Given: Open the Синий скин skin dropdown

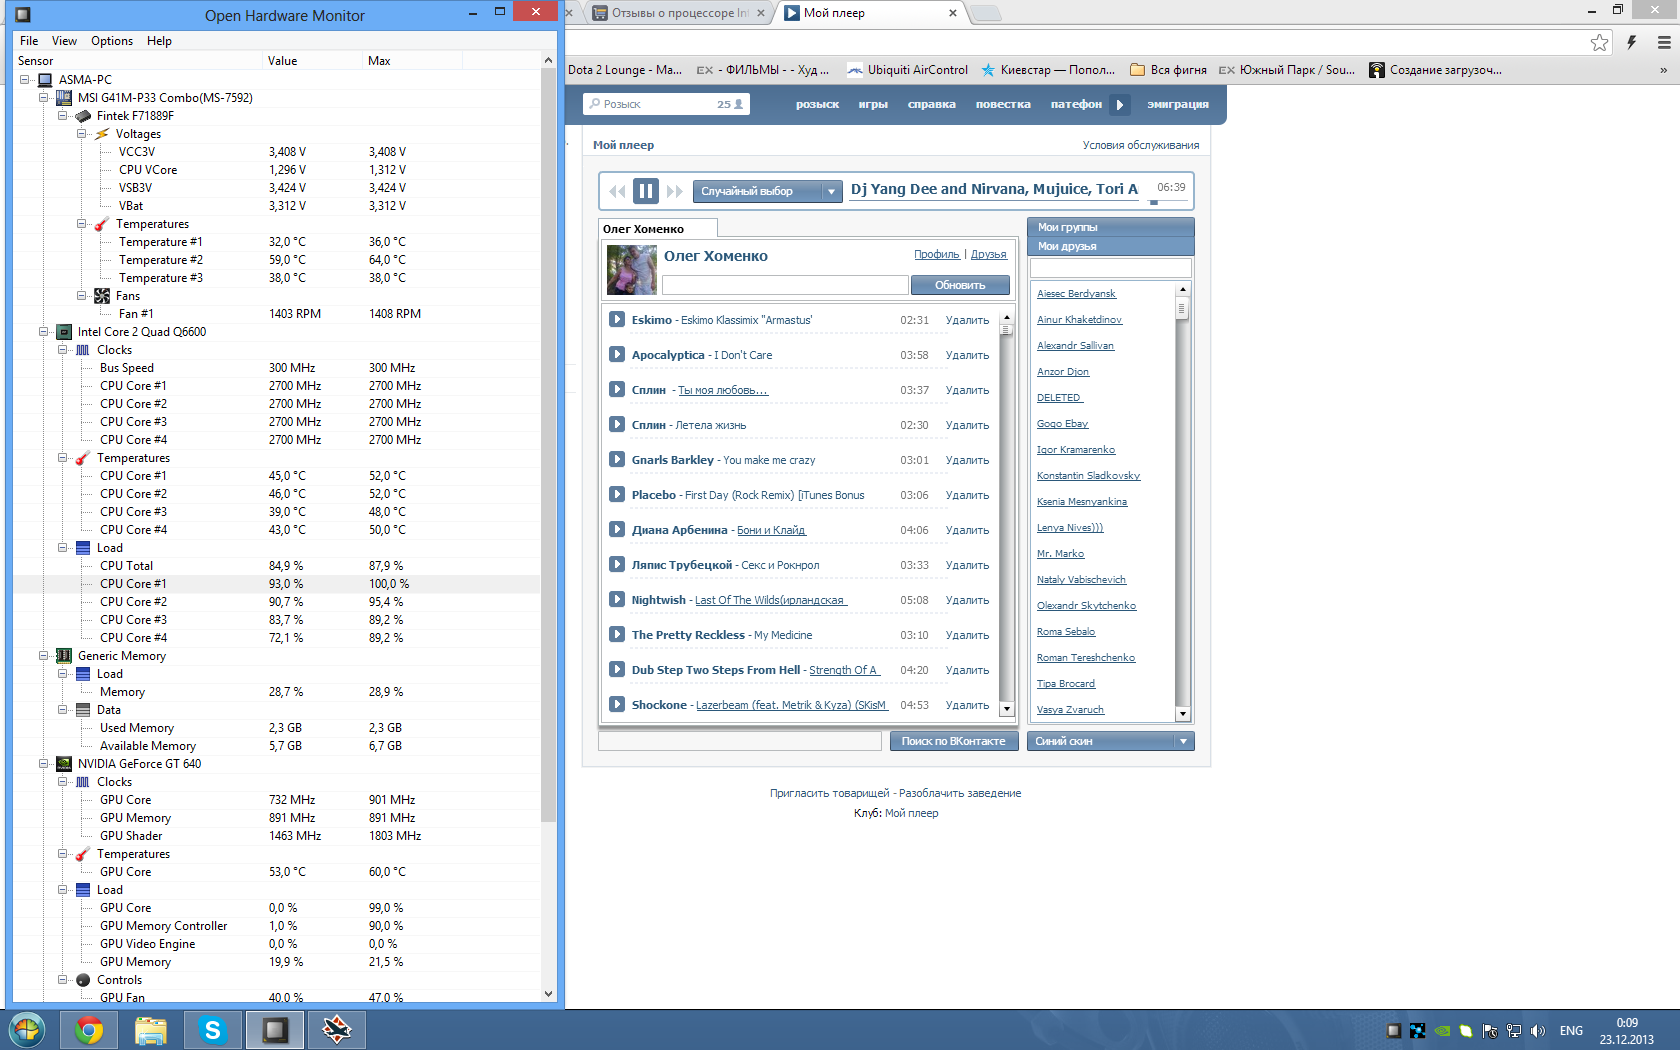Looking at the screenshot, I should 1110,741.
